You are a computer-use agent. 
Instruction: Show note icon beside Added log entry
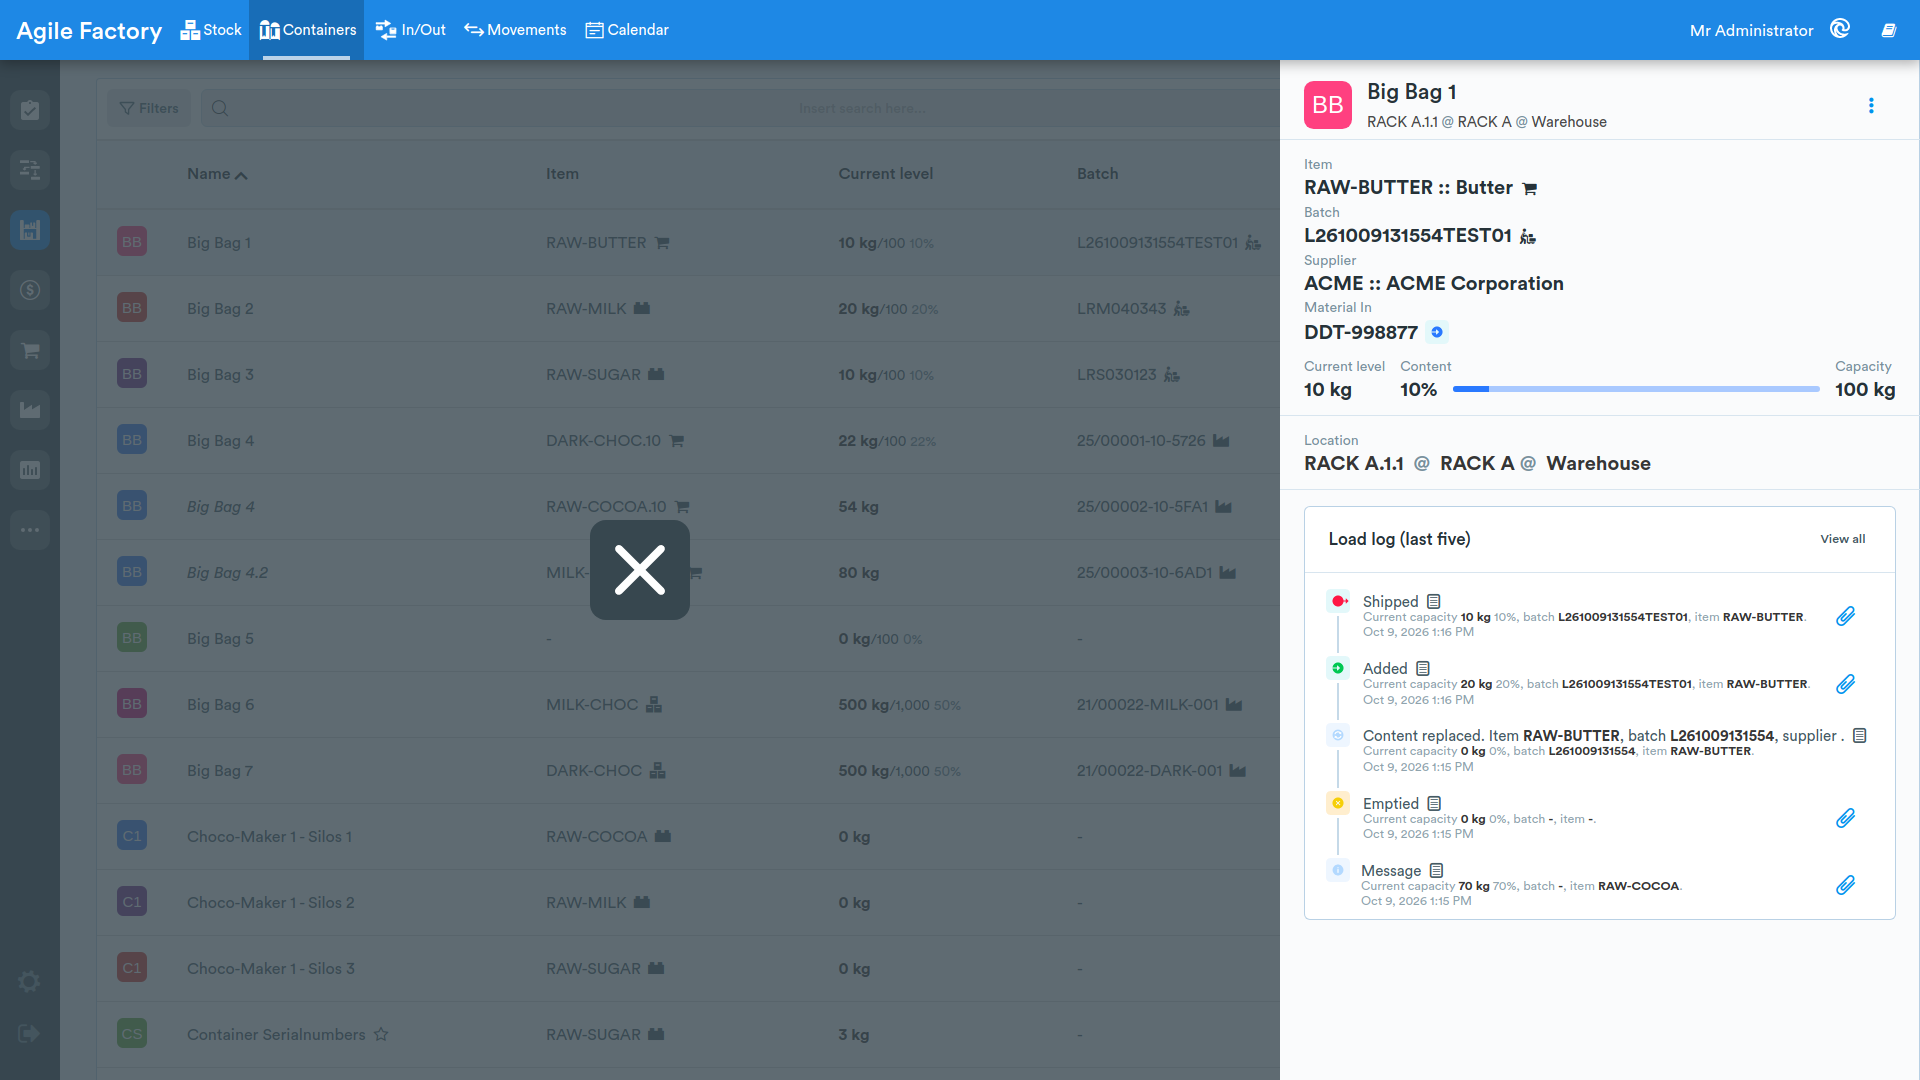coord(1423,668)
